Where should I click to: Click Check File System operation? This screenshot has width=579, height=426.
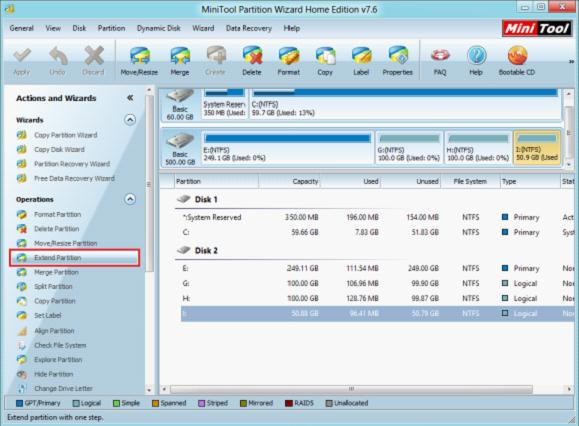coord(60,345)
